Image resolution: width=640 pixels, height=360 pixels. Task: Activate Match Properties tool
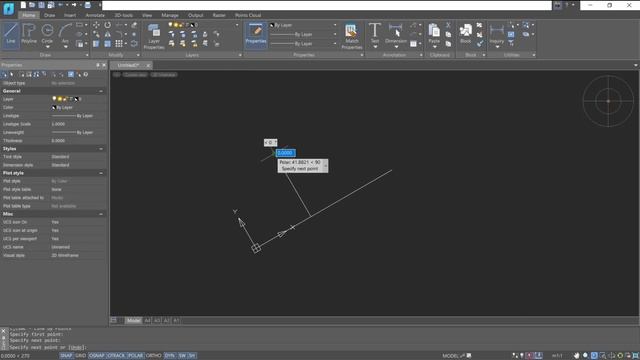pos(351,36)
